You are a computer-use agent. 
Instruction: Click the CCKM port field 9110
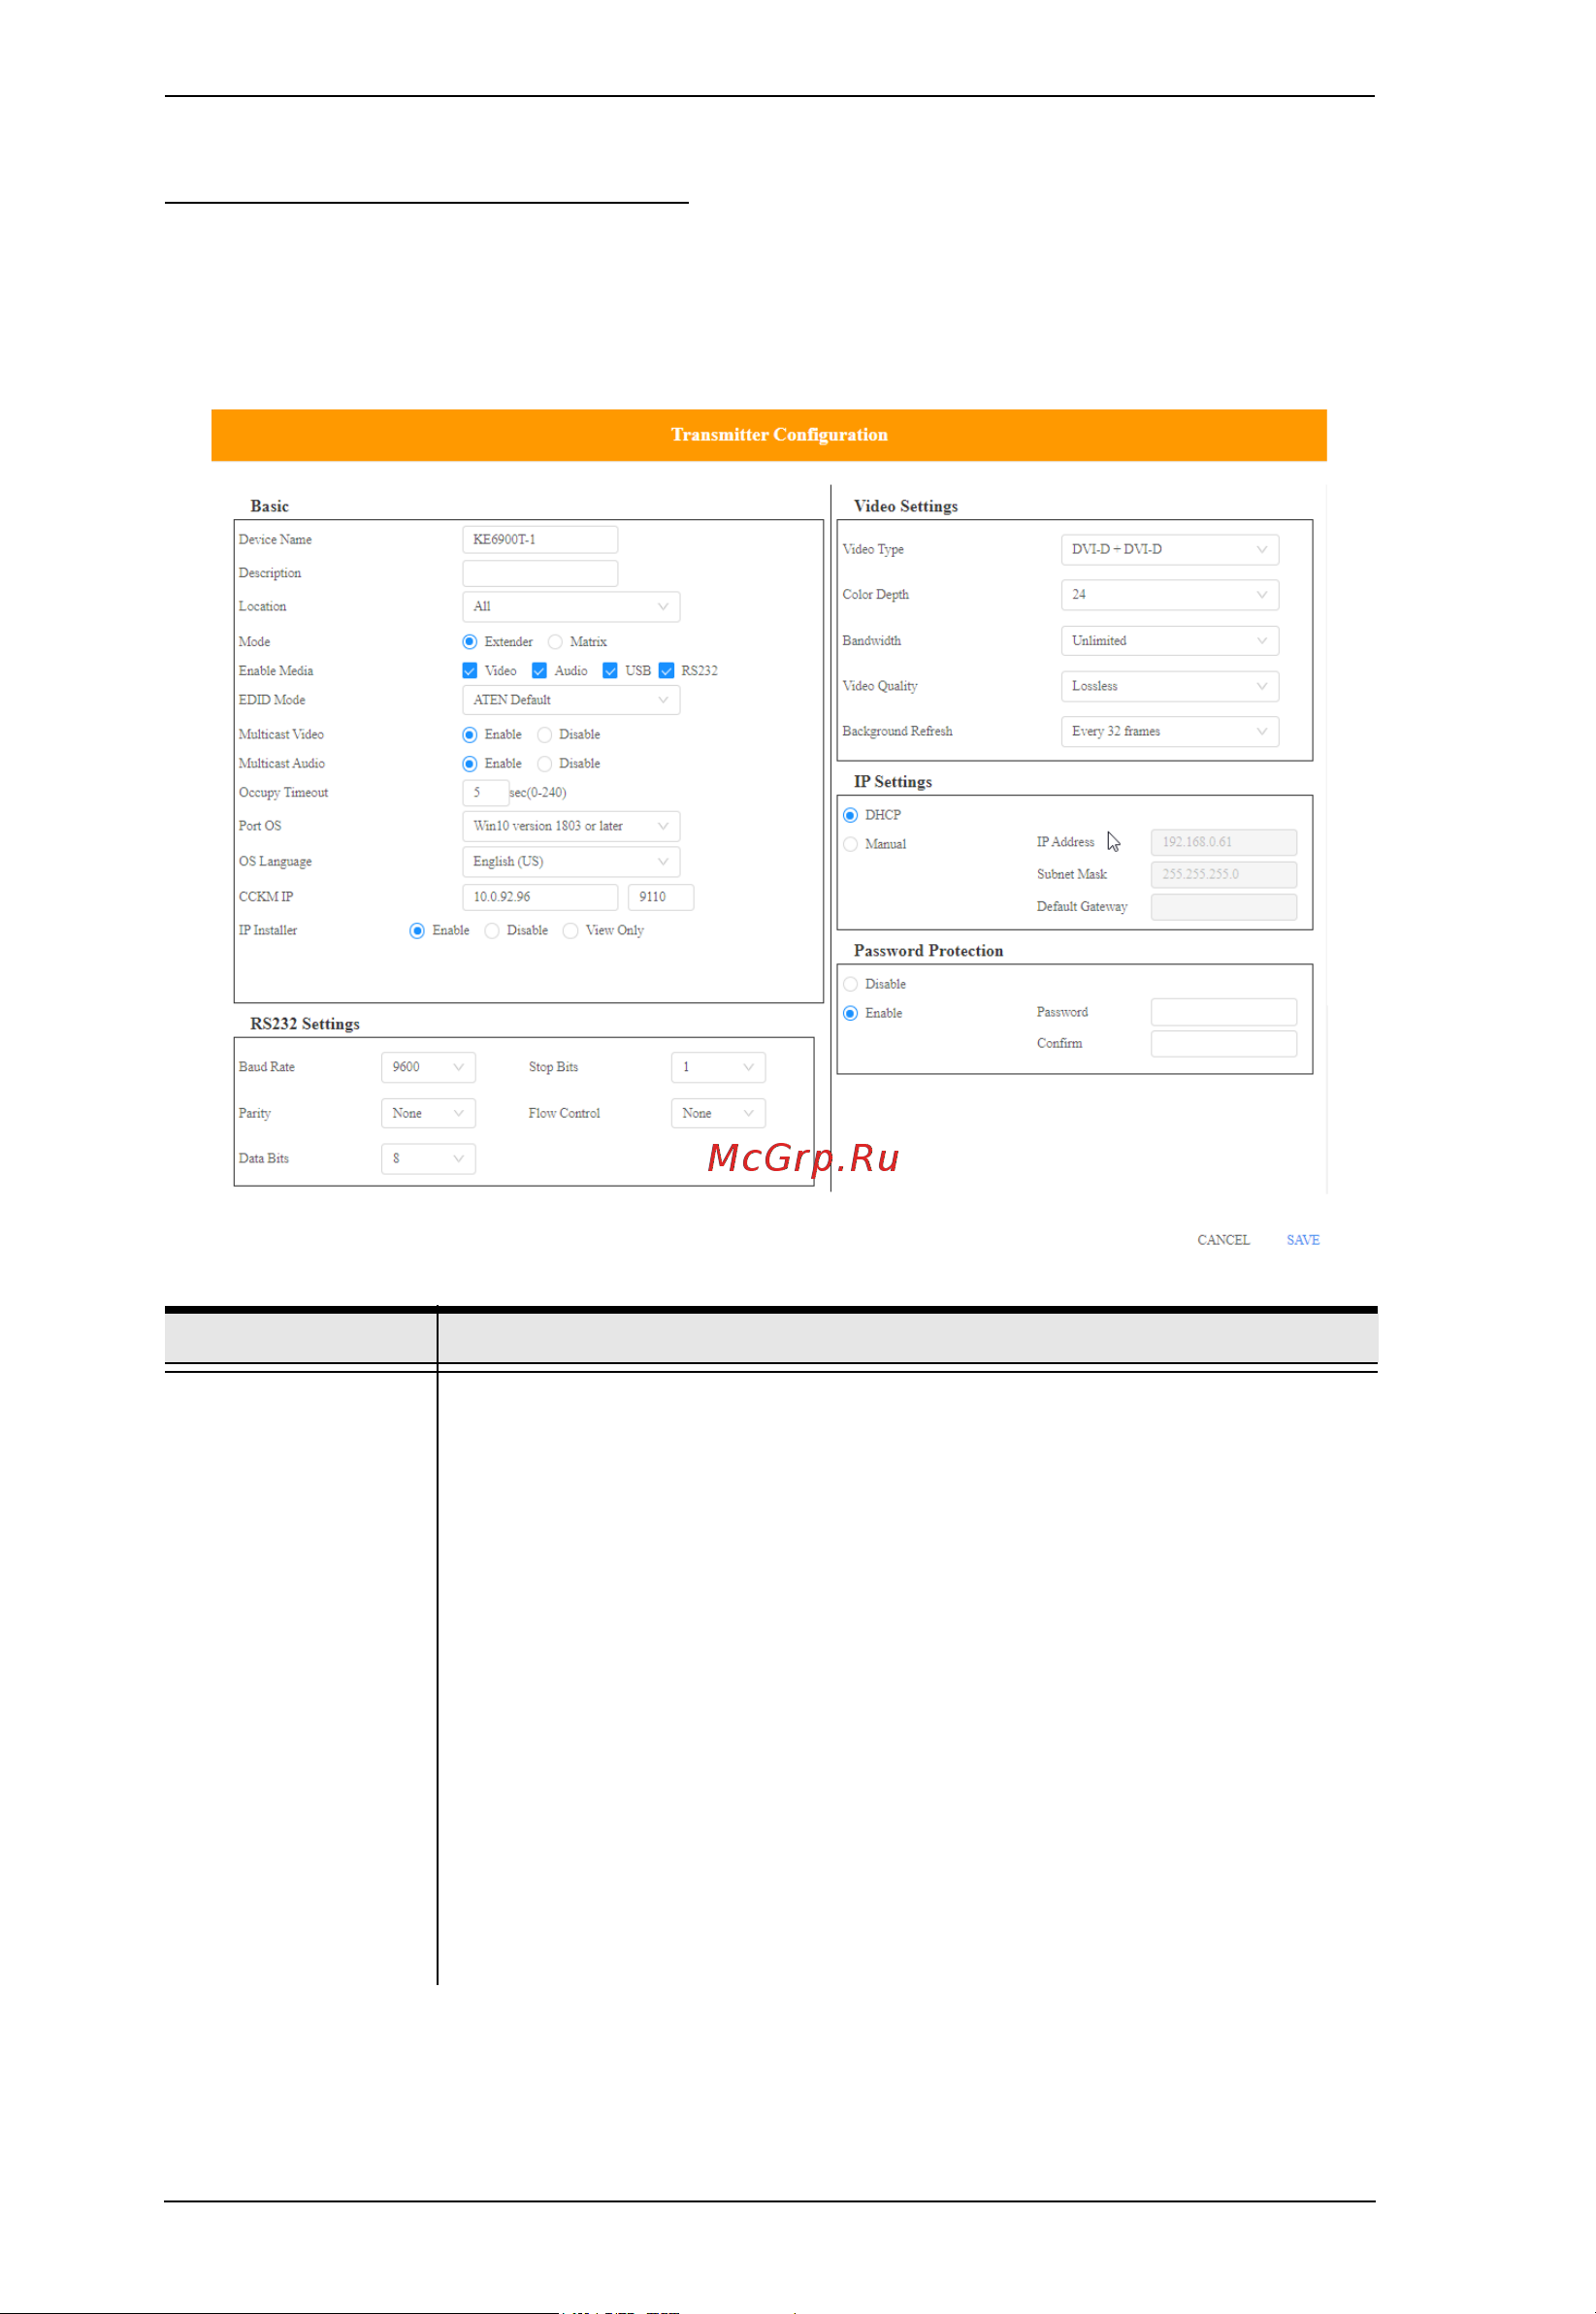point(661,897)
